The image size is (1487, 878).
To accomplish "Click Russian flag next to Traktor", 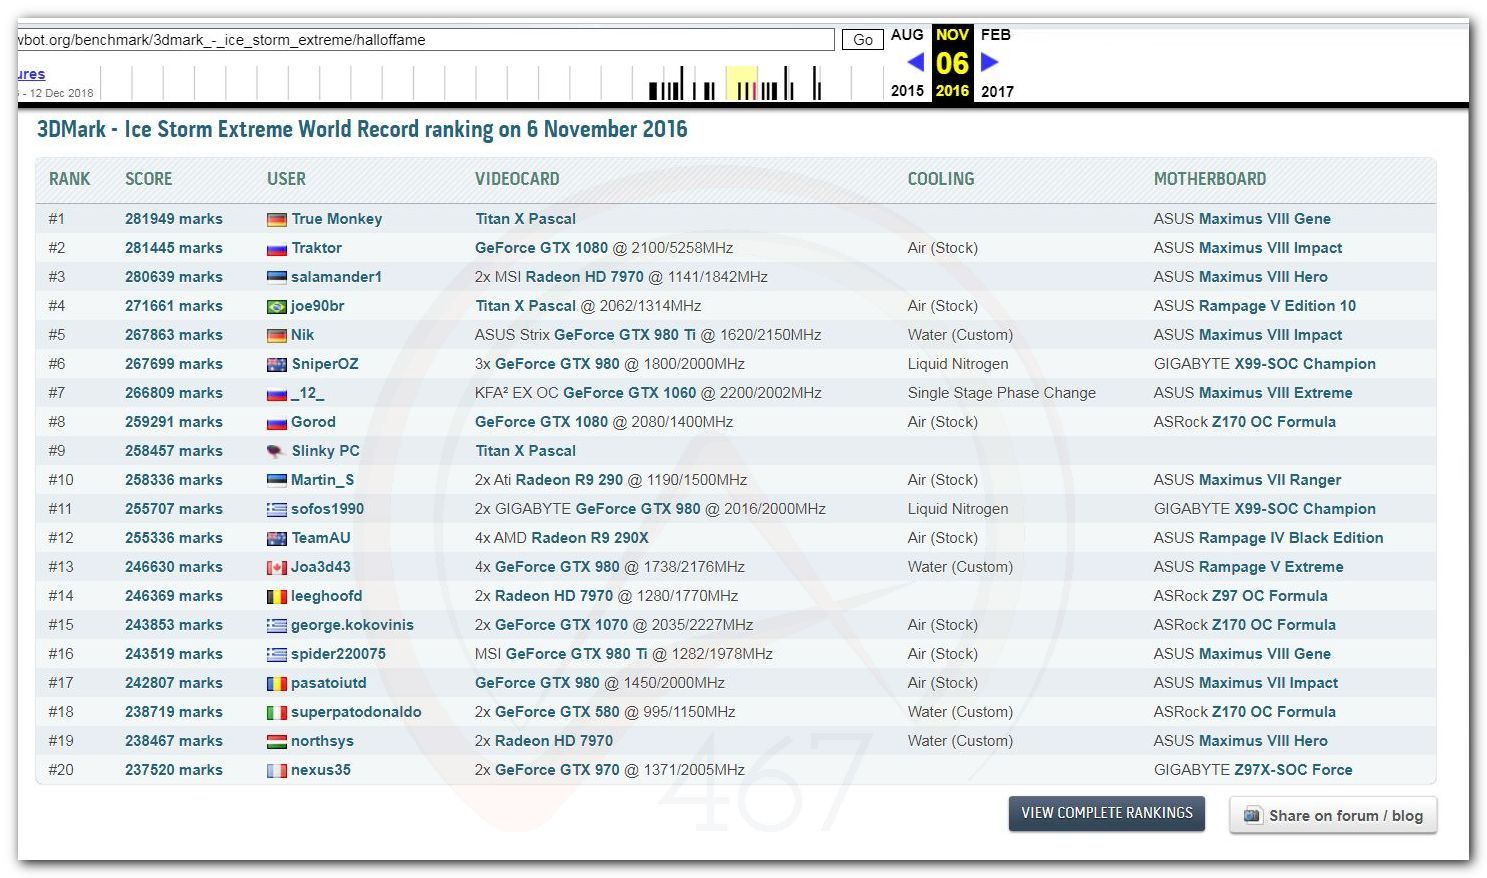I will click(x=277, y=249).
